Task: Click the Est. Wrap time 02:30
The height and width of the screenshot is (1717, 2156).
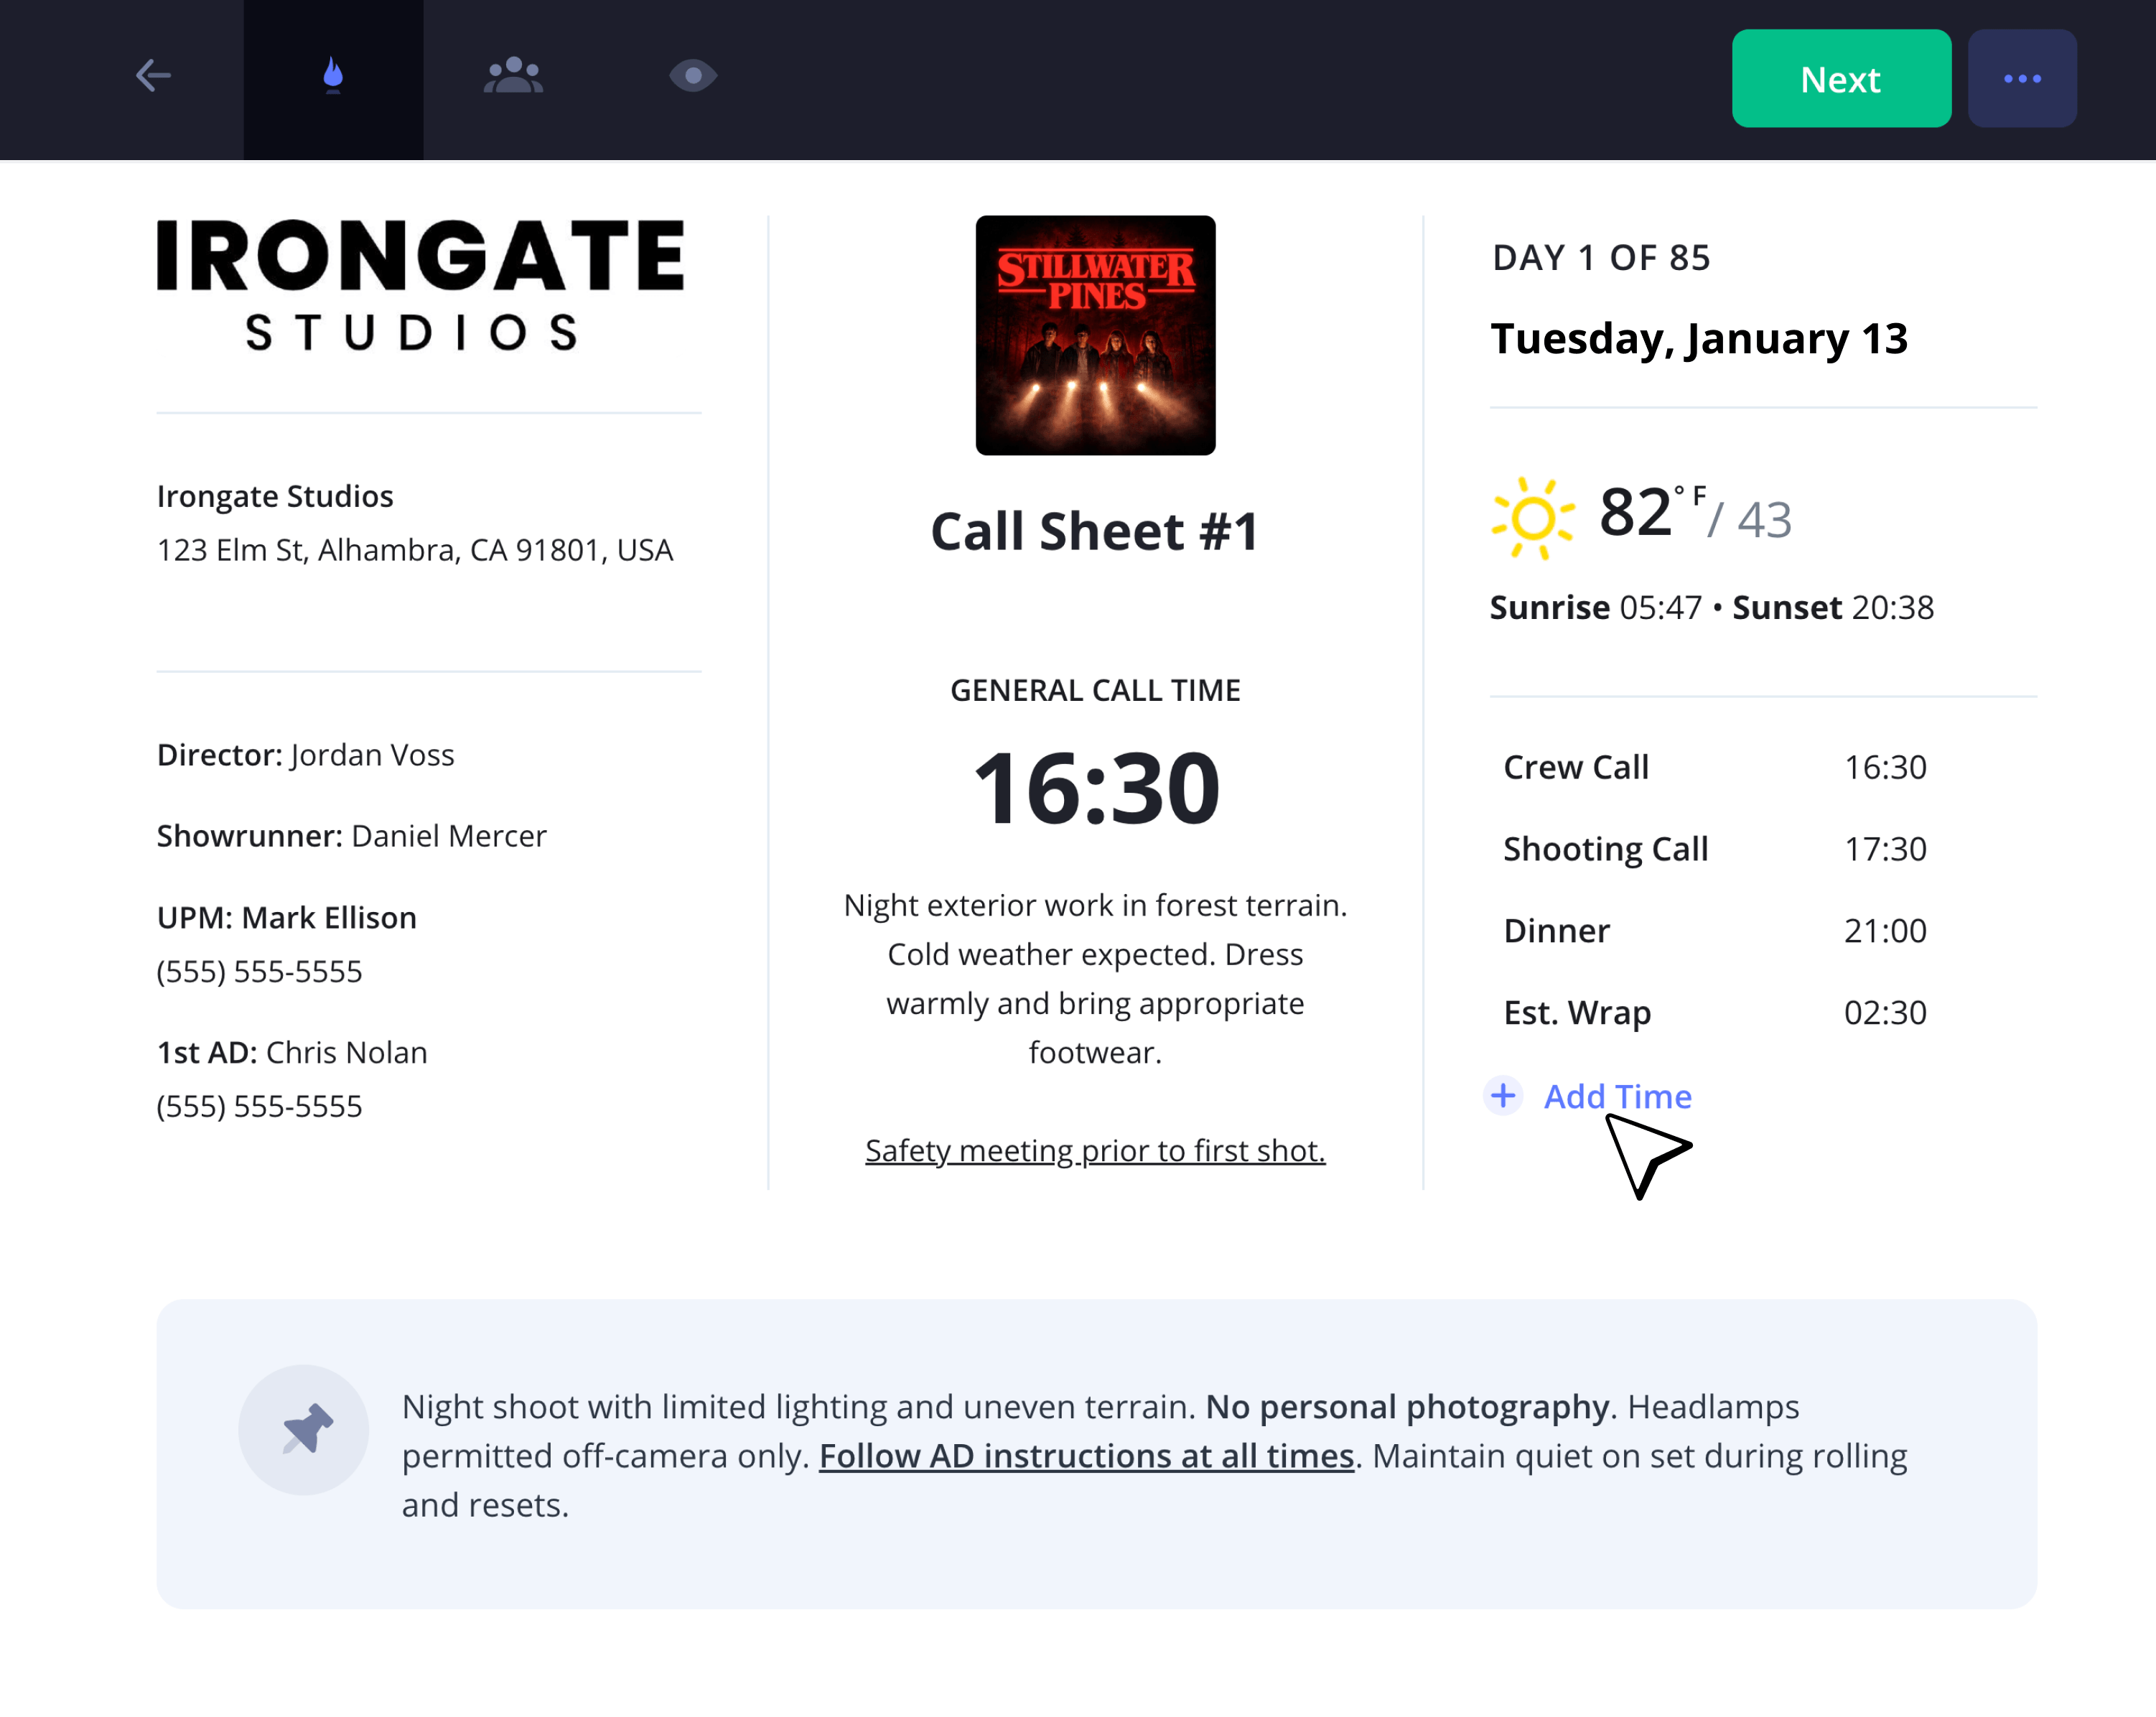Action: coord(1885,1013)
